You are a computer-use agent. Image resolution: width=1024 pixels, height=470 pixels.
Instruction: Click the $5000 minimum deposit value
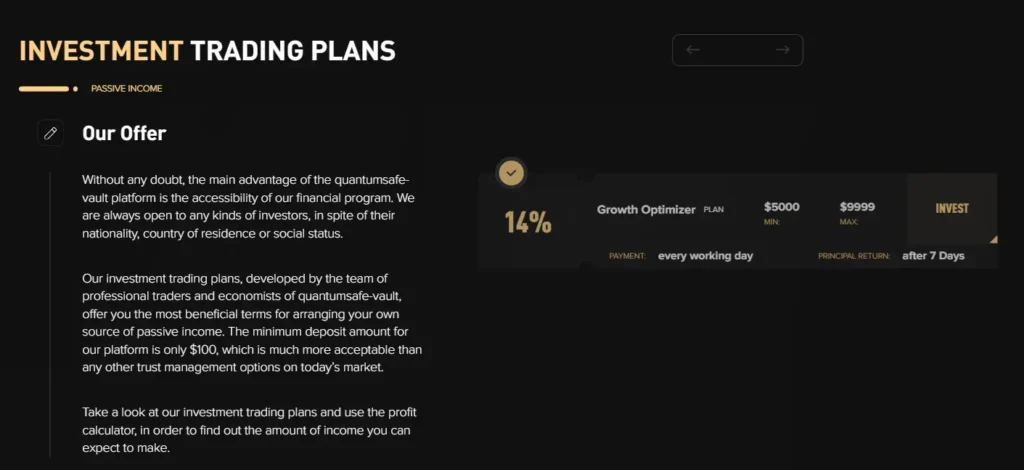pos(782,207)
